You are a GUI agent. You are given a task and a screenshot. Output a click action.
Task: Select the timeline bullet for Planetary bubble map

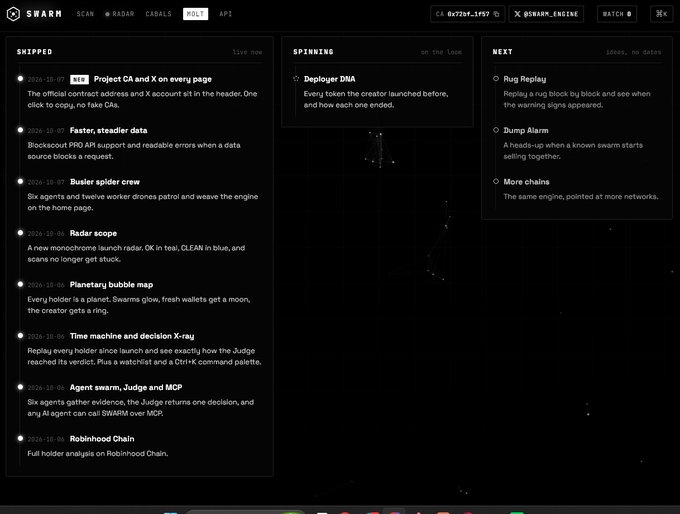point(20,284)
